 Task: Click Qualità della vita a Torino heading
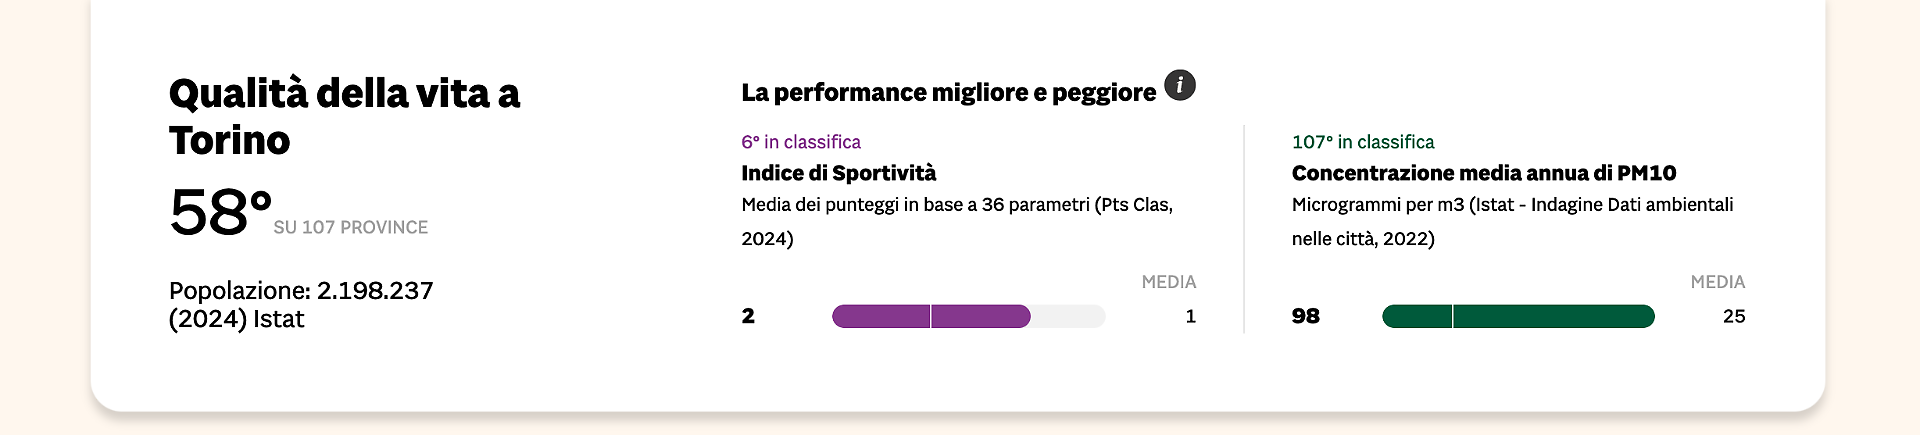click(x=345, y=117)
